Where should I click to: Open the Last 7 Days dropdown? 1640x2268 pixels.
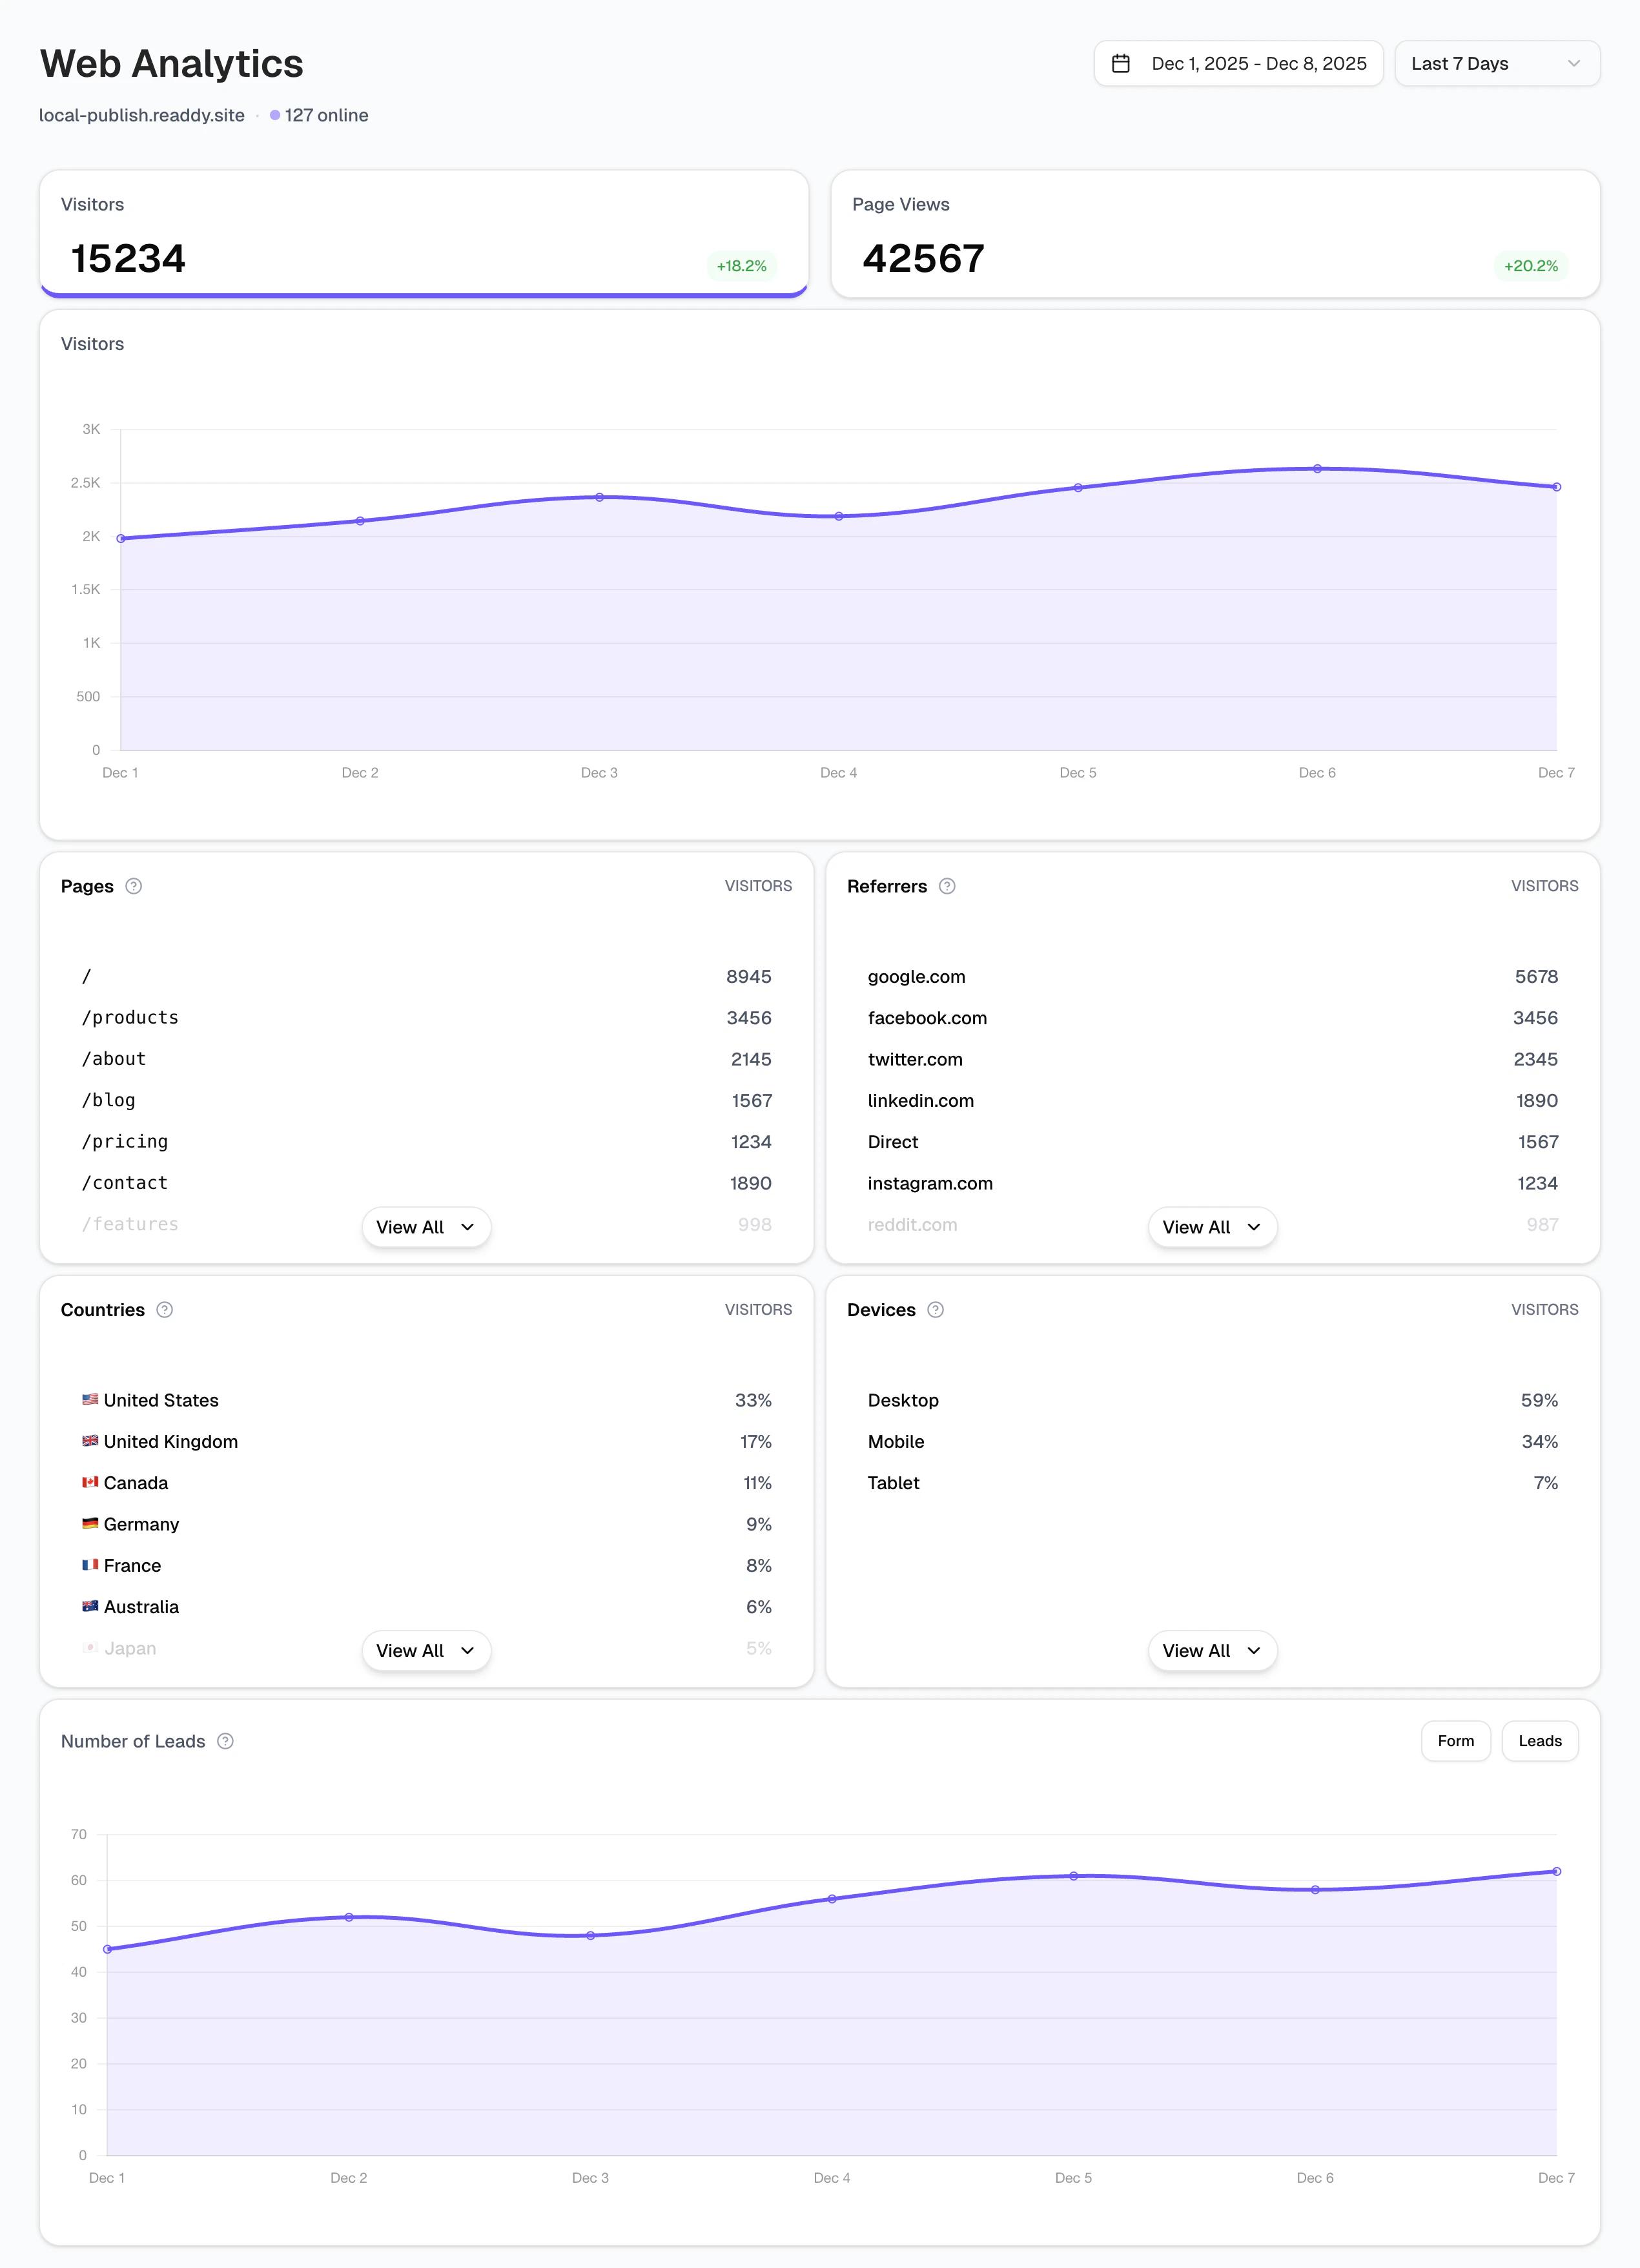click(x=1496, y=64)
